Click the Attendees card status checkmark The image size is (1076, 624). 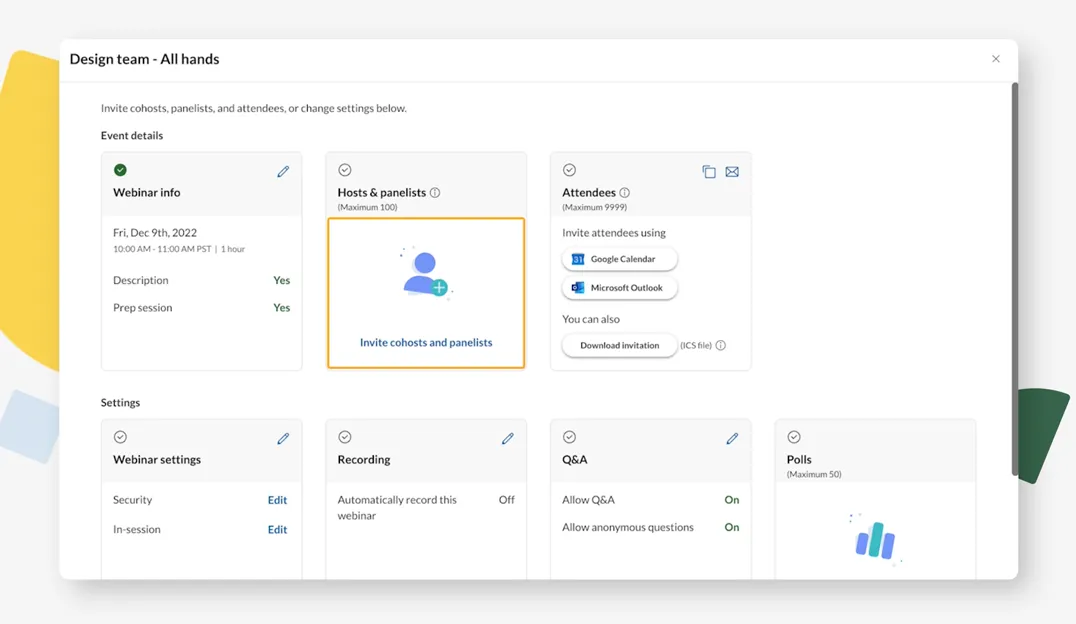coord(569,170)
